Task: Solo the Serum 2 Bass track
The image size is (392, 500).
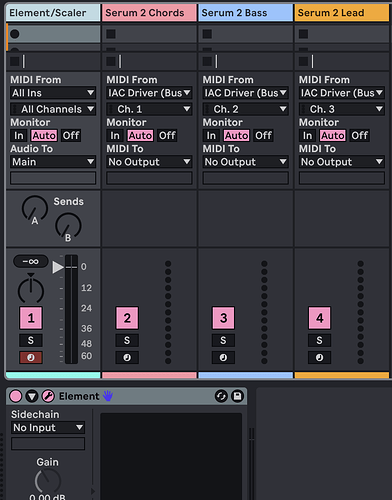Action: pos(223,340)
